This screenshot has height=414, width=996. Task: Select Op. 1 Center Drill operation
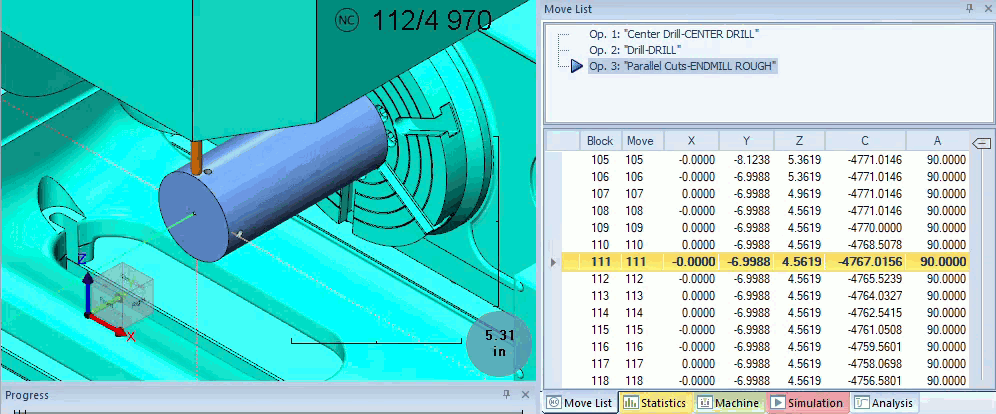pyautogui.click(x=673, y=33)
